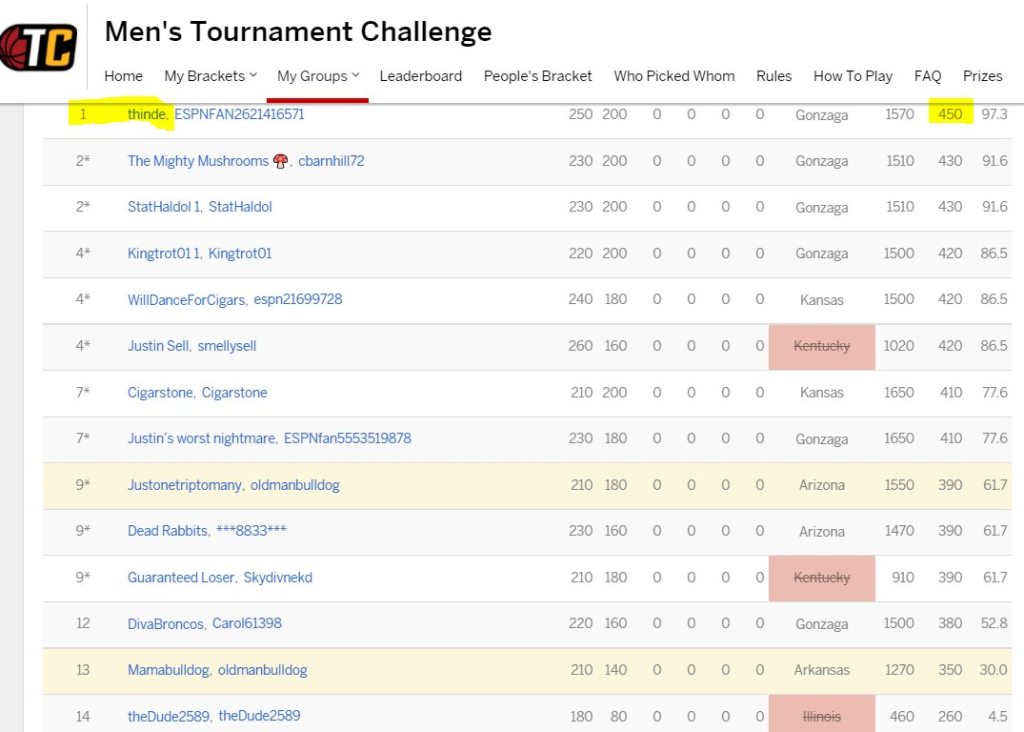Screen dimensions: 1024x732
Task: Open How To Play
Action: [x=852, y=76]
